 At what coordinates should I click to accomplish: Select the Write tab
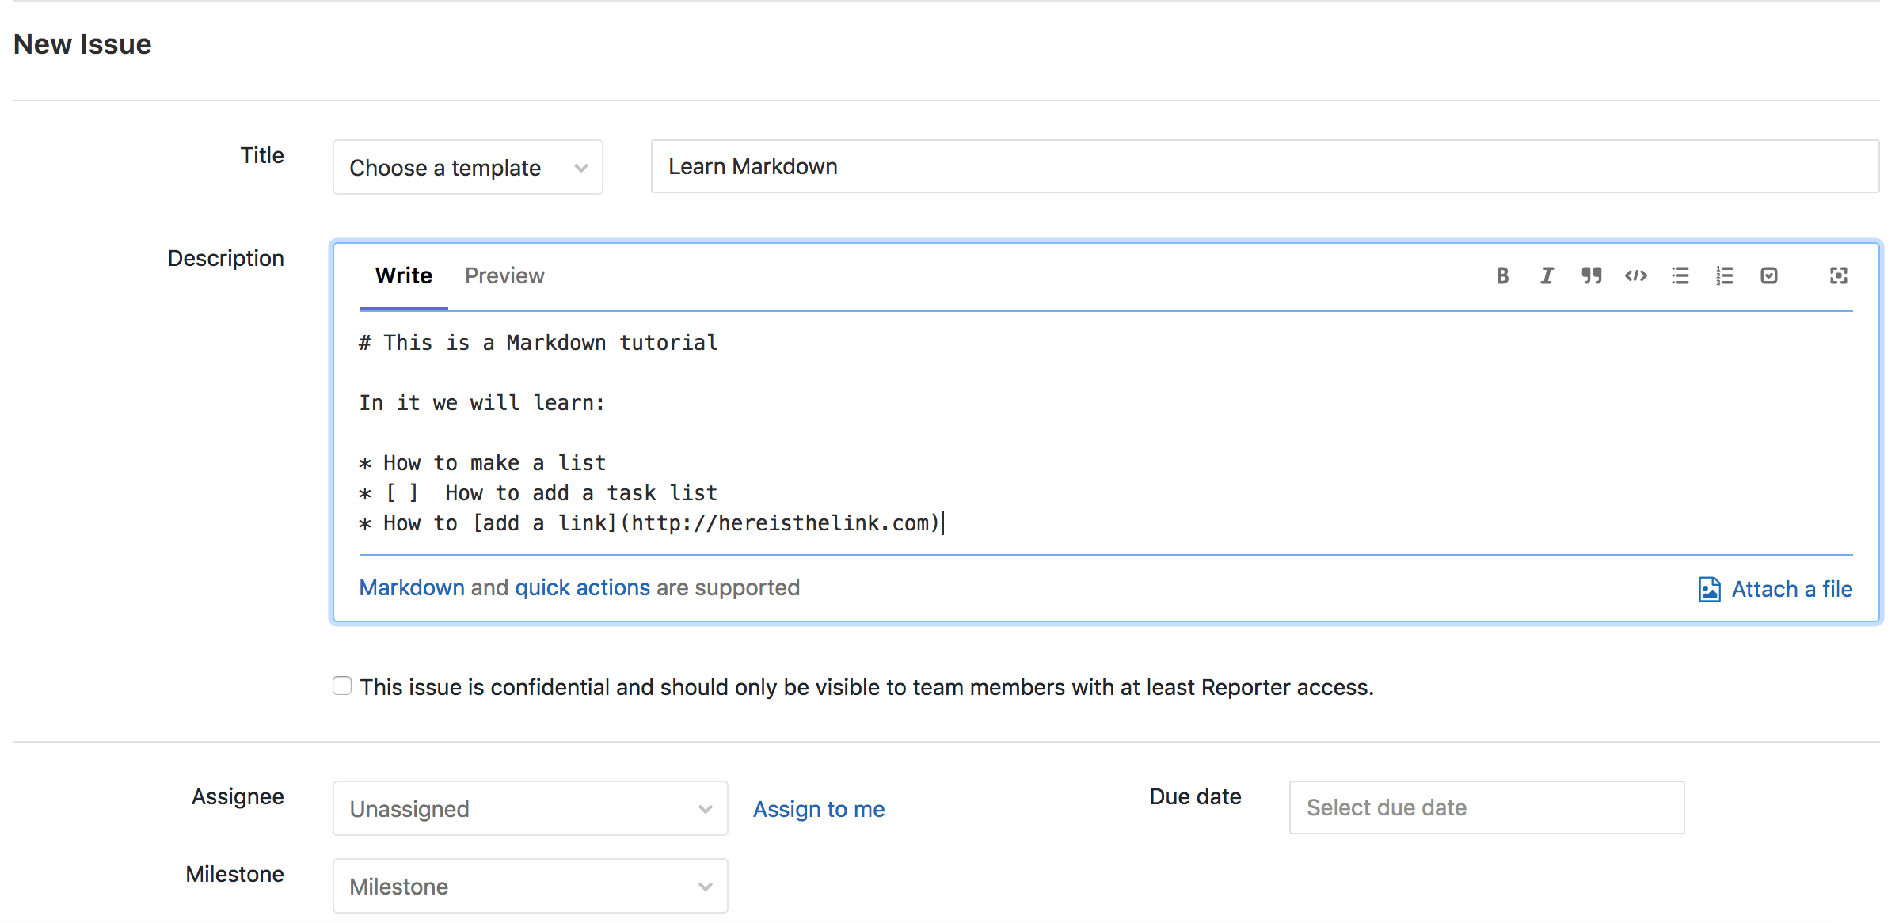click(403, 275)
